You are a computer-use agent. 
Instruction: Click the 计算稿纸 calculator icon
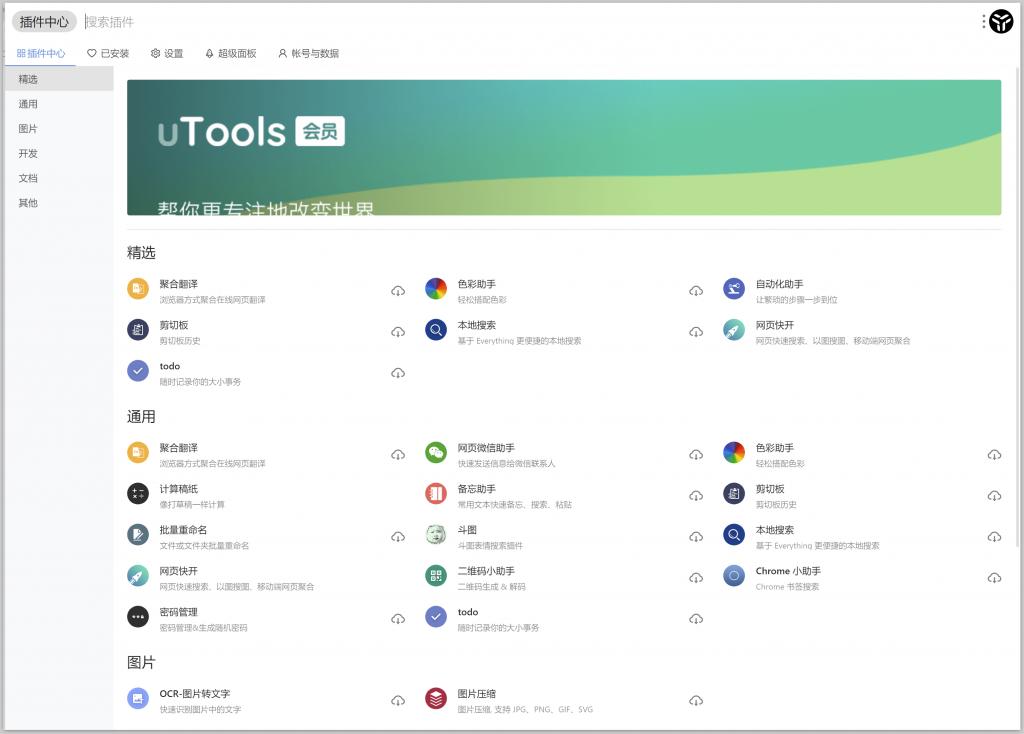pos(137,494)
